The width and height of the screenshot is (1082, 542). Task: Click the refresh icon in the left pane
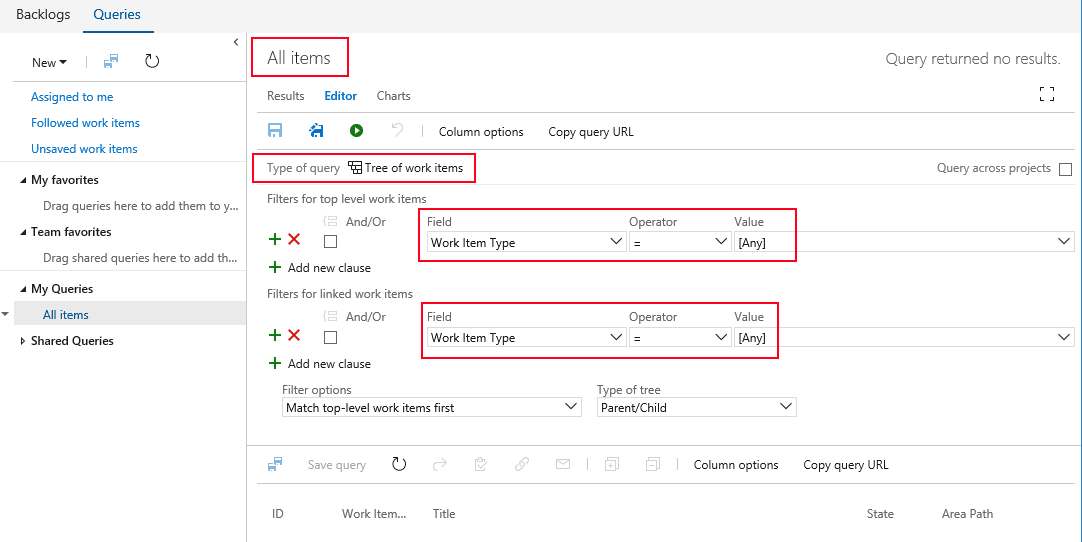point(152,62)
